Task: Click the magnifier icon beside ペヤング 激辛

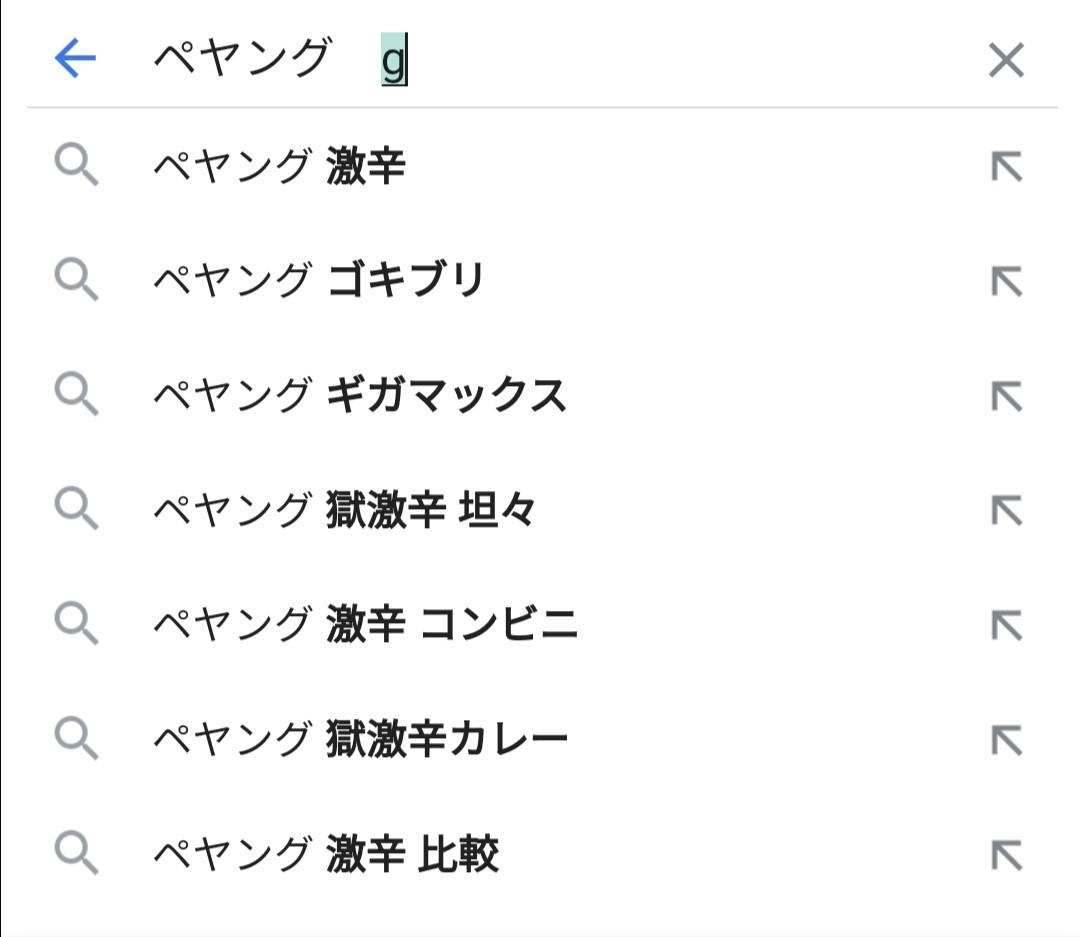Action: 76,166
